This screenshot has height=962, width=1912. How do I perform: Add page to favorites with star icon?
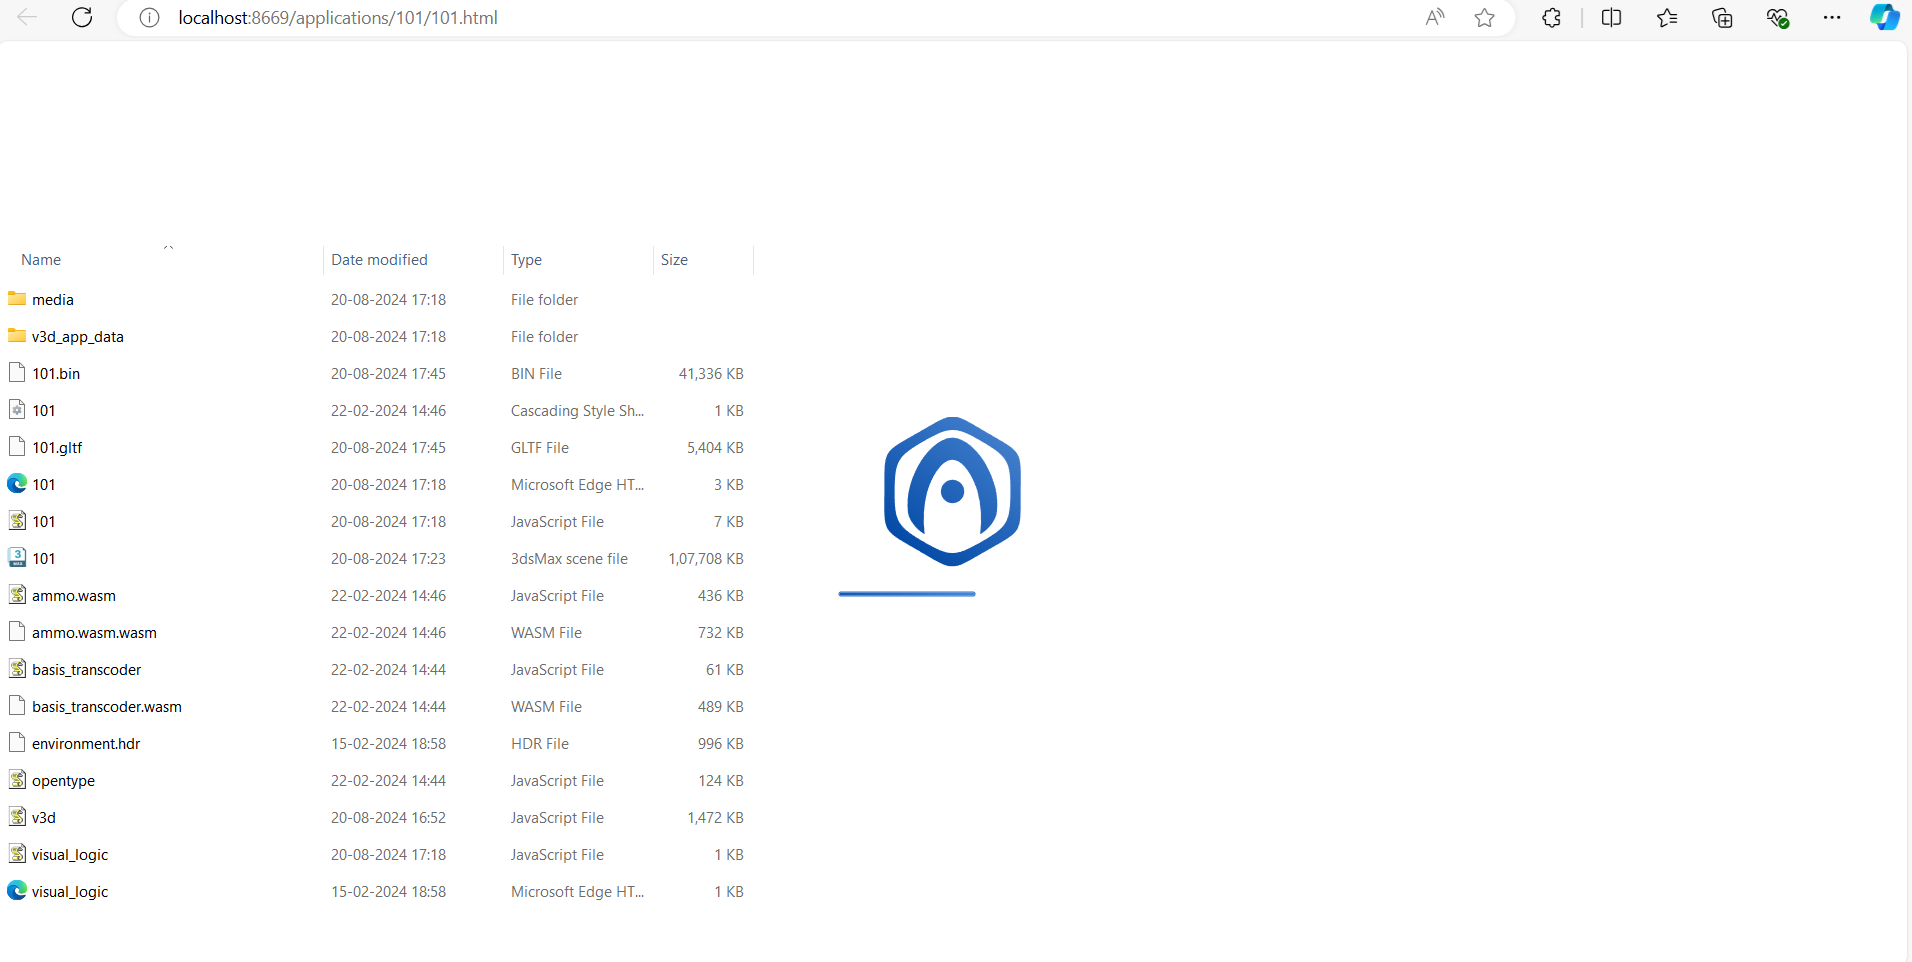(1485, 17)
